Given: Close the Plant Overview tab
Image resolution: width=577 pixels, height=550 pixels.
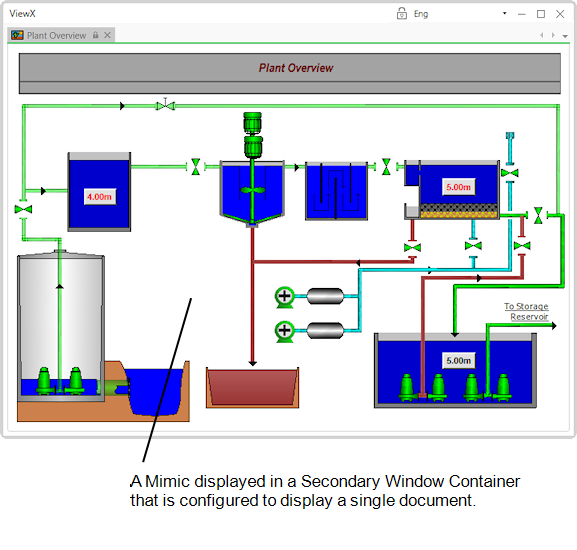Looking at the screenshot, I should coord(107,35).
